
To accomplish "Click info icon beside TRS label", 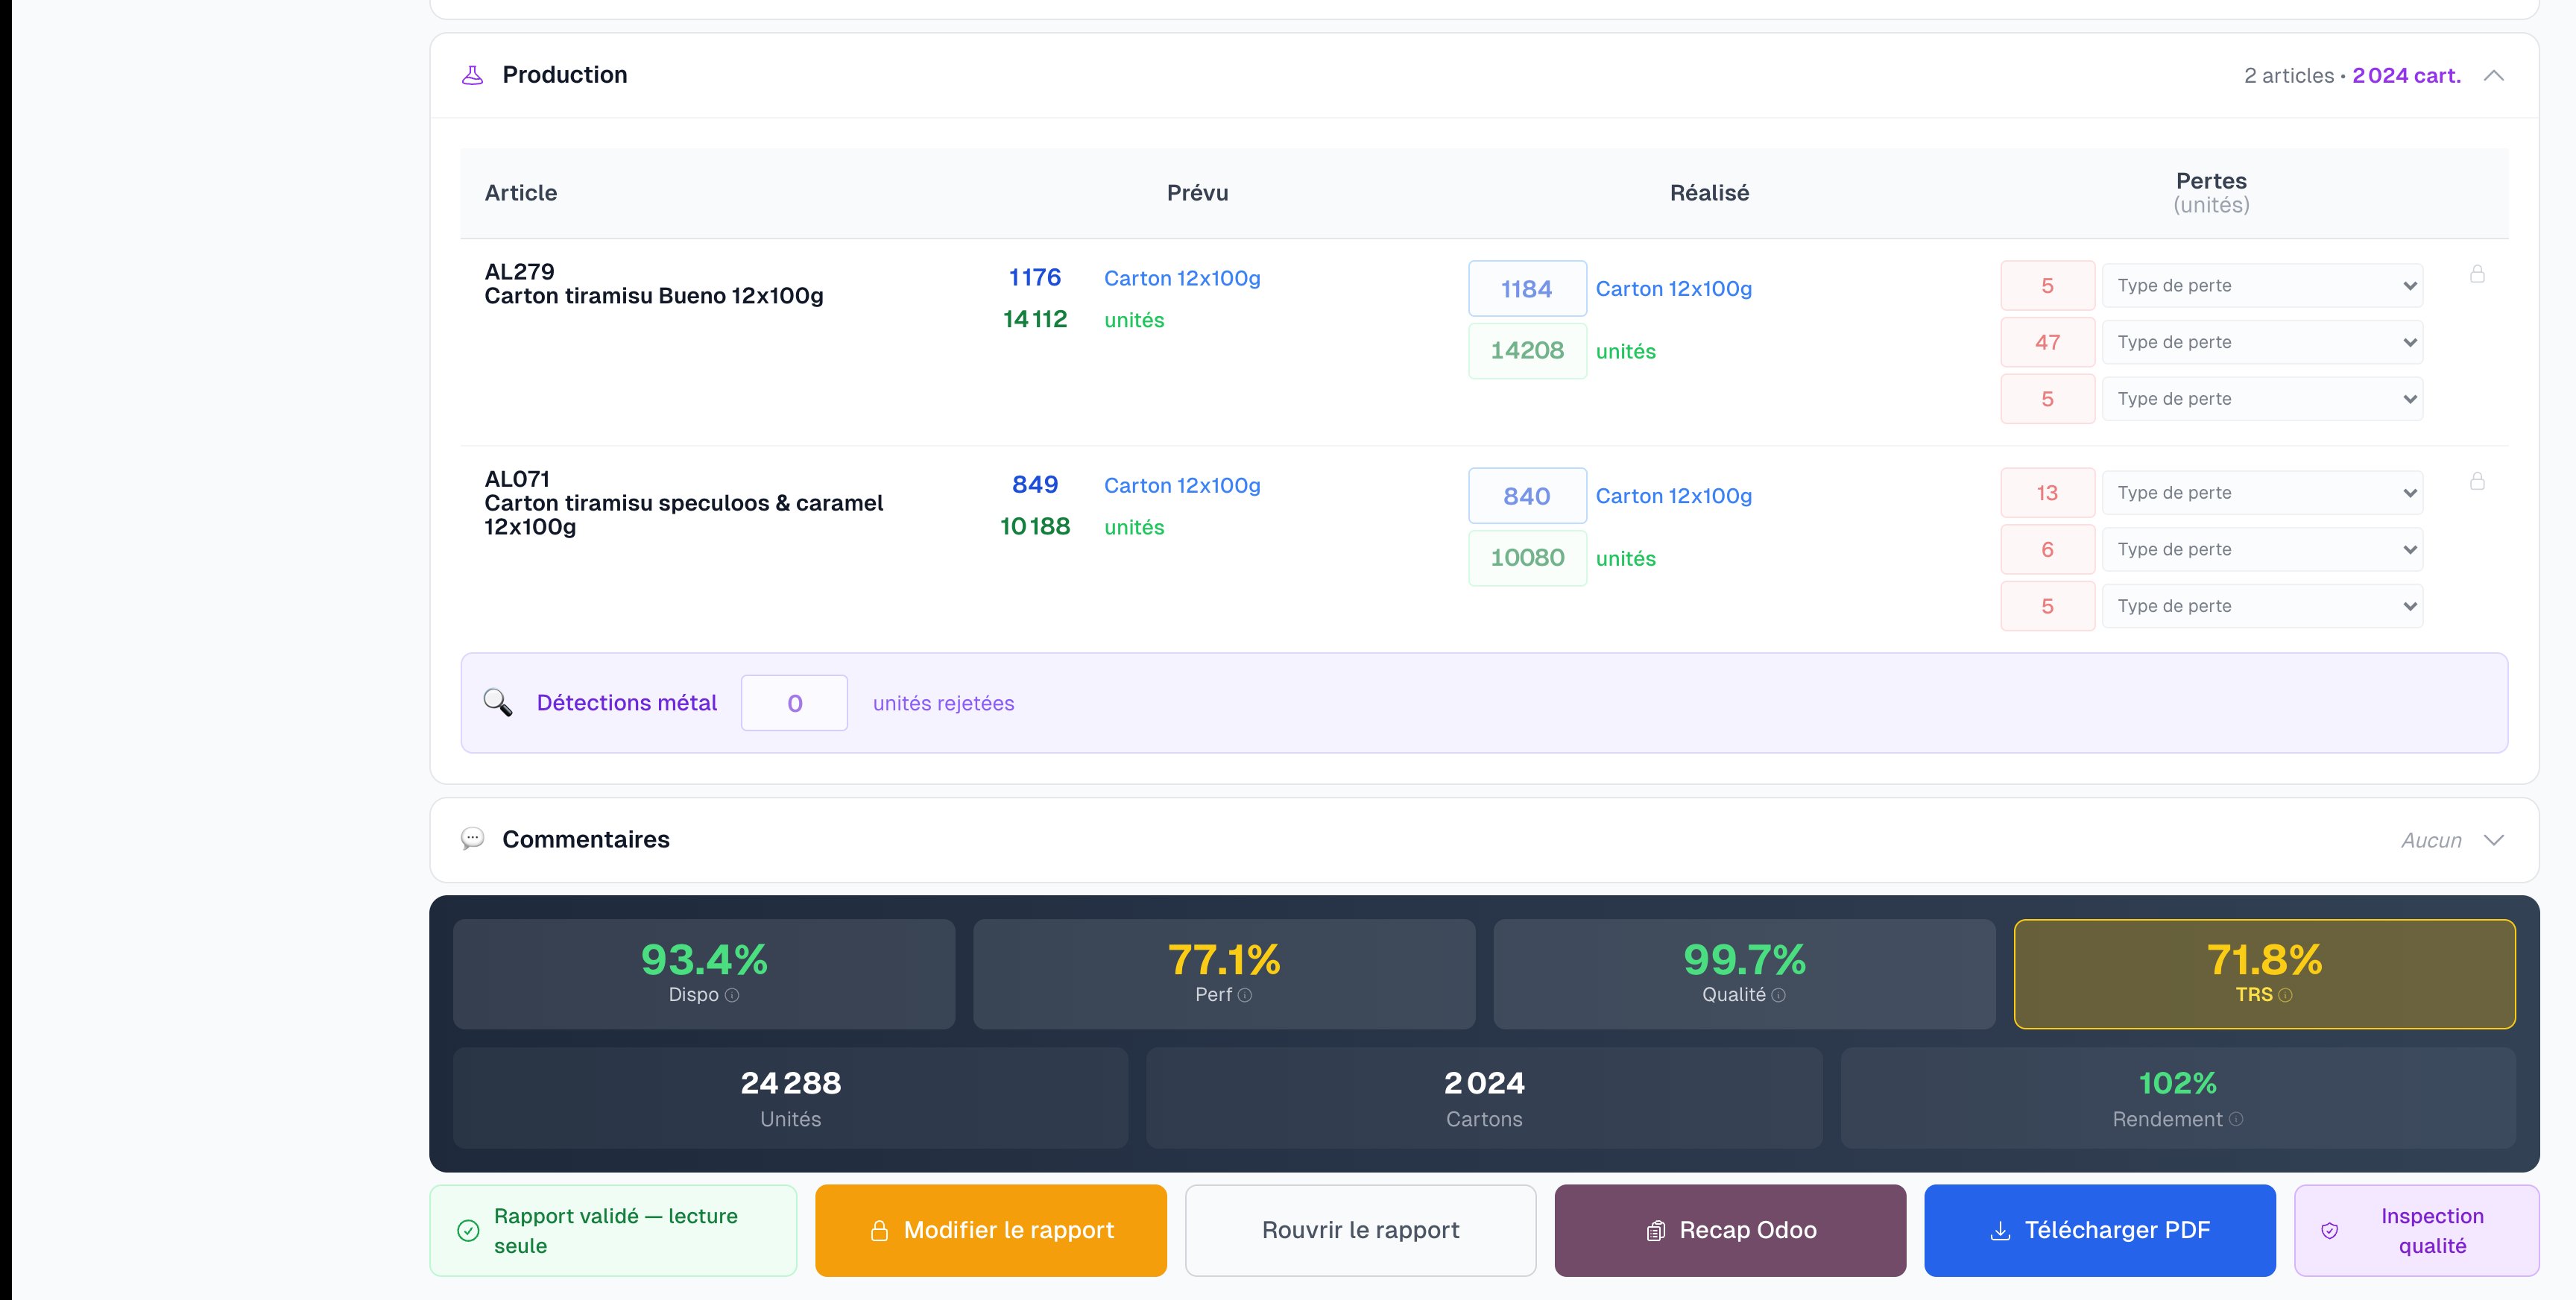I will [x=2285, y=995].
